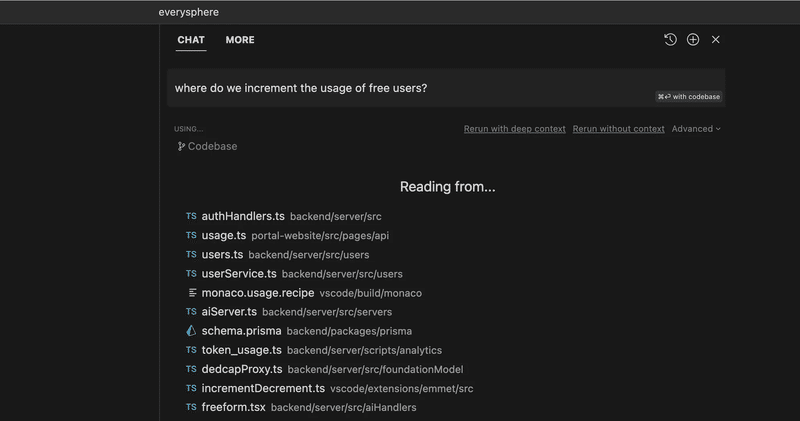This screenshot has width=800, height=421.
Task: Click Rerun with deep context link
Action: (x=514, y=129)
